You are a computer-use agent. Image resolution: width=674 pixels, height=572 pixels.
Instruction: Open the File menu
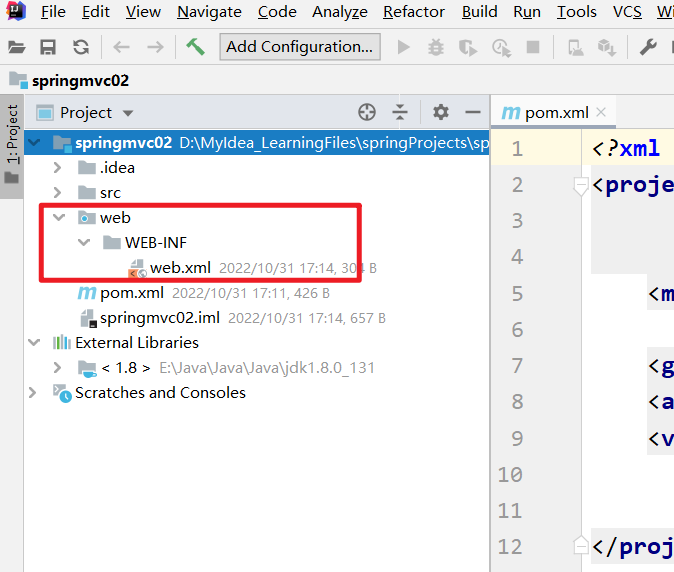point(53,12)
